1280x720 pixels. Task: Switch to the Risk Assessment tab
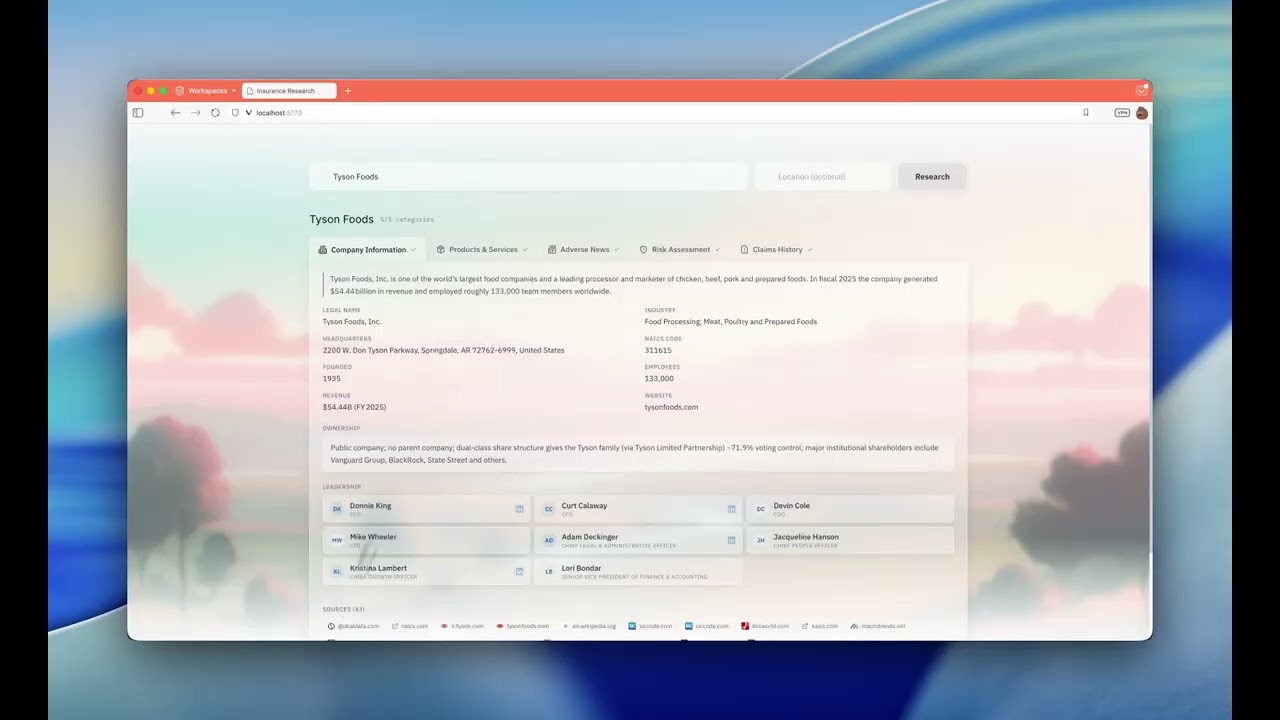click(680, 250)
